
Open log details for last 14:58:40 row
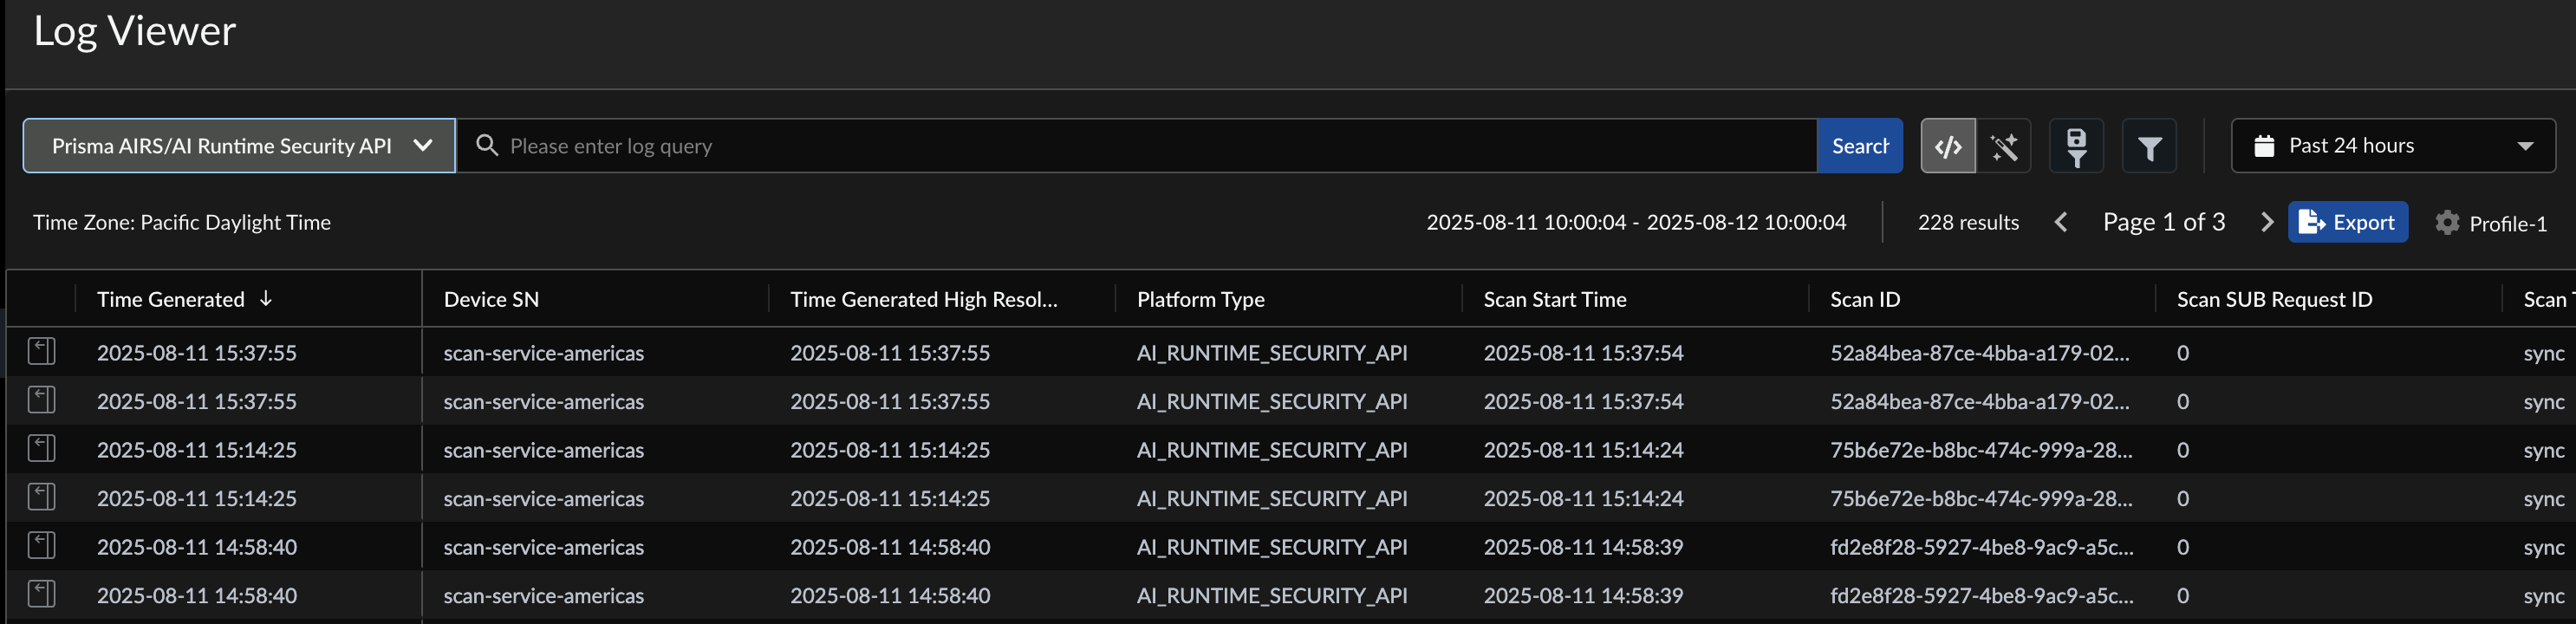[42, 595]
